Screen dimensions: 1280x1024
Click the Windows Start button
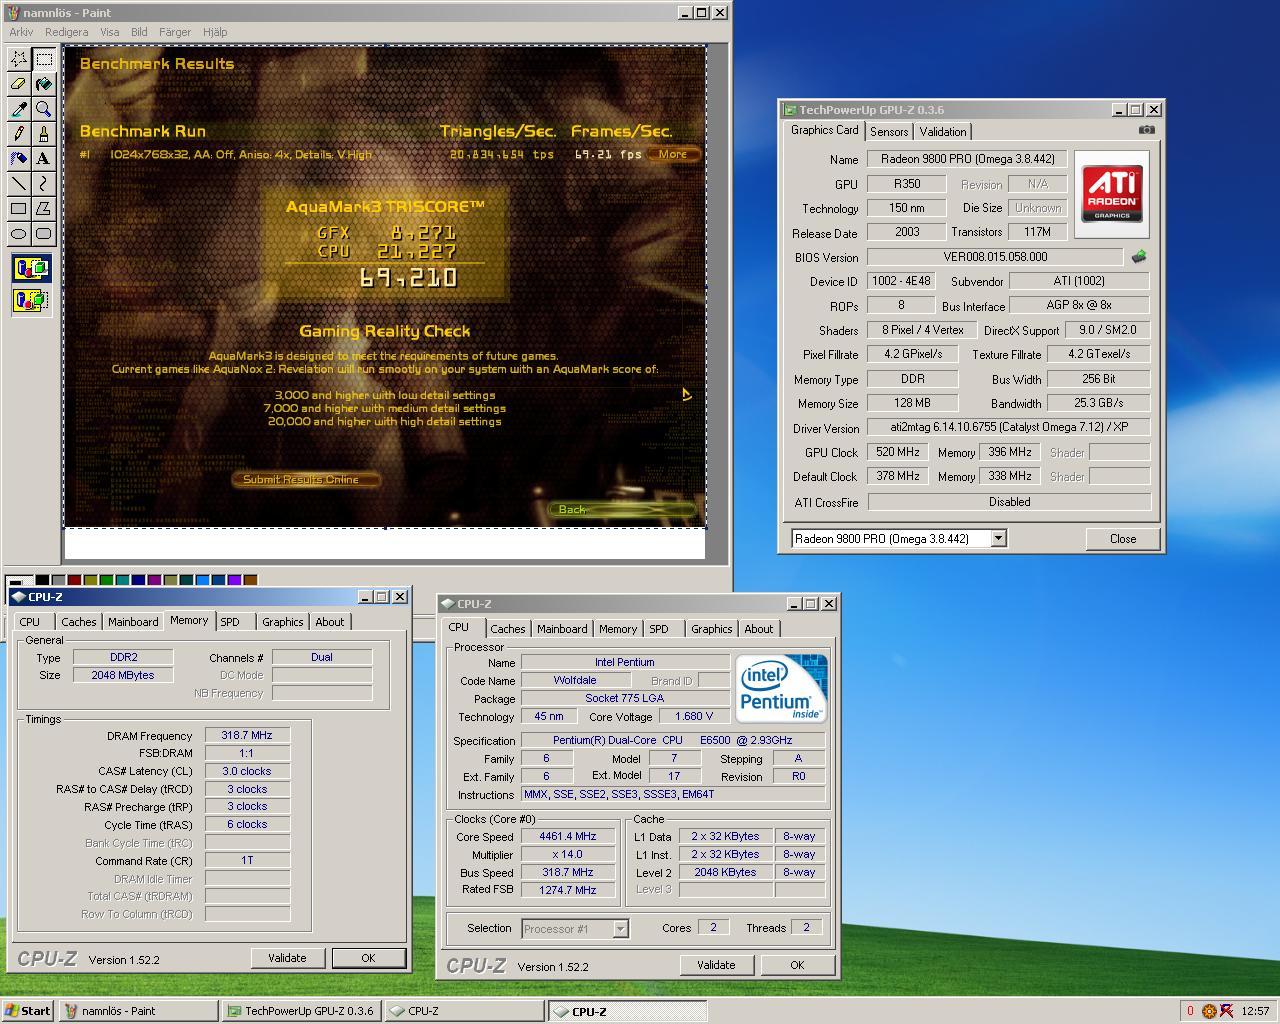[x=28, y=1011]
